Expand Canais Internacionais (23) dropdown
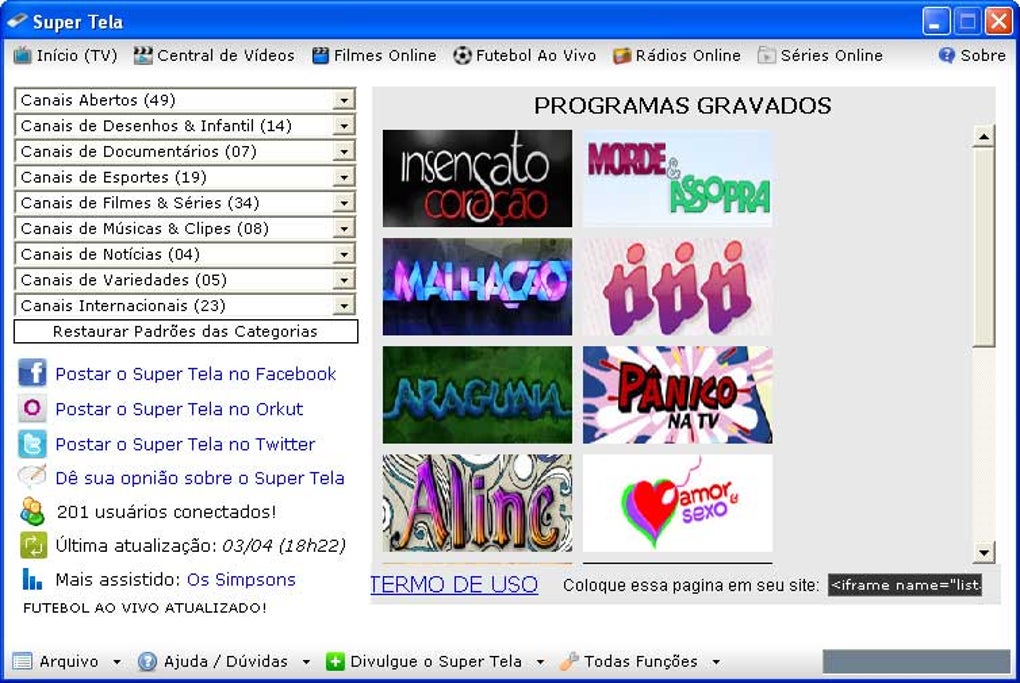1020x683 pixels. pos(343,306)
